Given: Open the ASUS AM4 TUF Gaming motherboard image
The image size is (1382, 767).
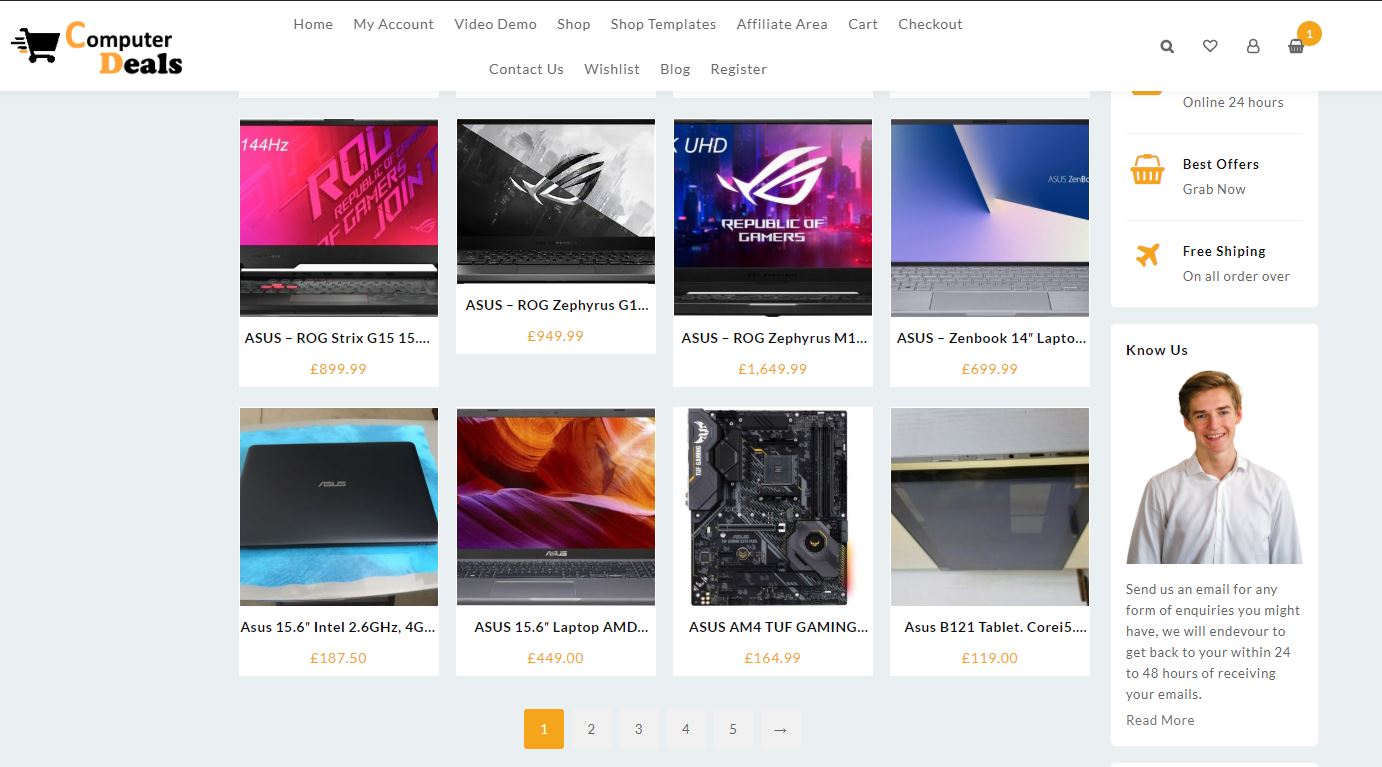Looking at the screenshot, I should tap(773, 506).
